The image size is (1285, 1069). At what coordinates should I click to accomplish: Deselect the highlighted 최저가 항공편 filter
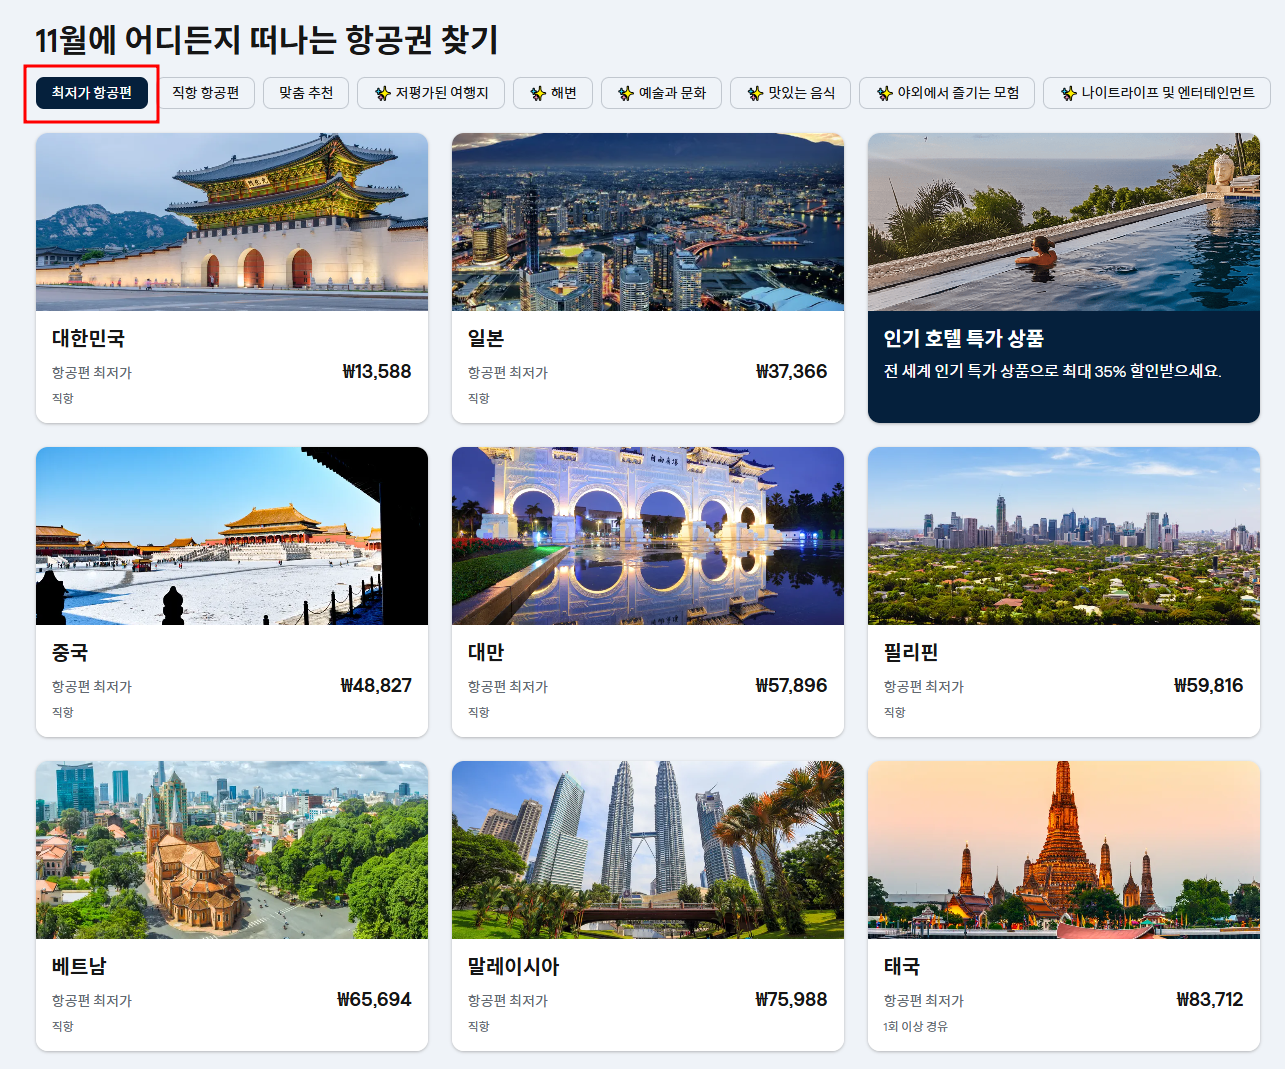pyautogui.click(x=91, y=92)
